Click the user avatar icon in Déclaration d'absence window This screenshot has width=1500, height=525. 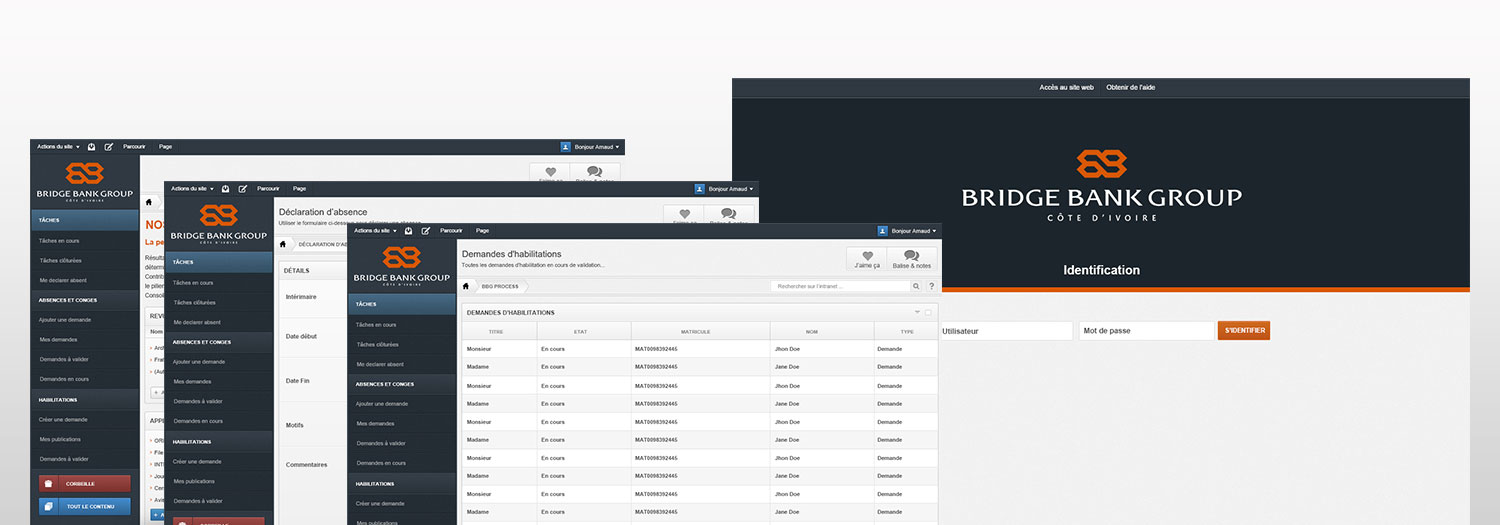click(x=700, y=188)
